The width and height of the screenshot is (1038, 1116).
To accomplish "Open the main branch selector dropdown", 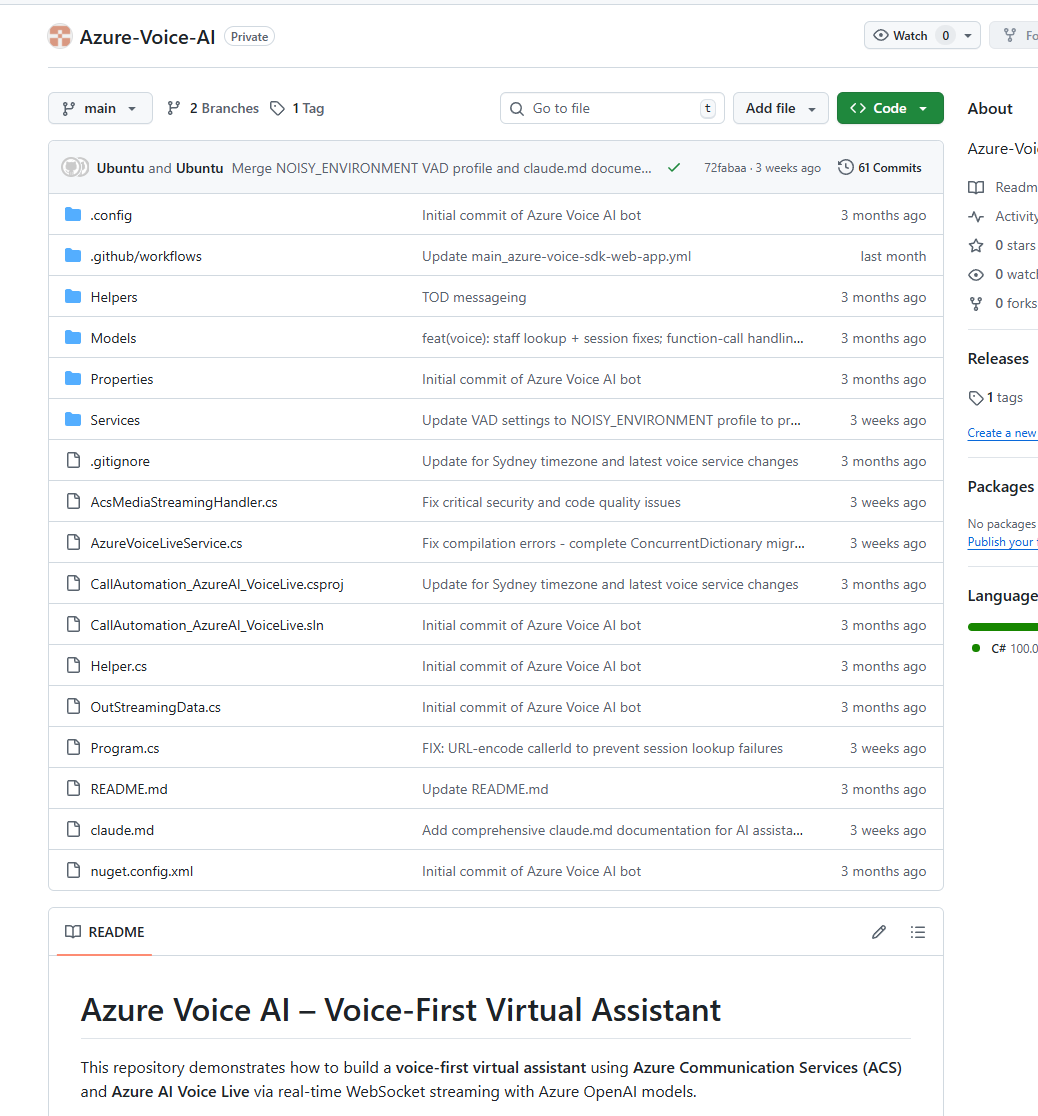I will point(100,107).
